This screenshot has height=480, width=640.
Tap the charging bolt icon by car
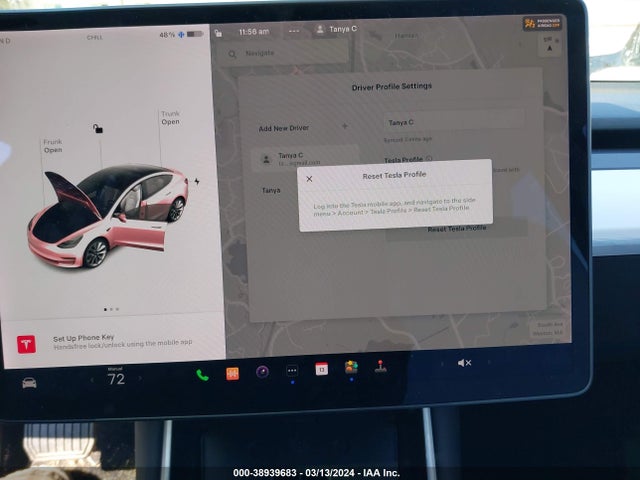197,181
